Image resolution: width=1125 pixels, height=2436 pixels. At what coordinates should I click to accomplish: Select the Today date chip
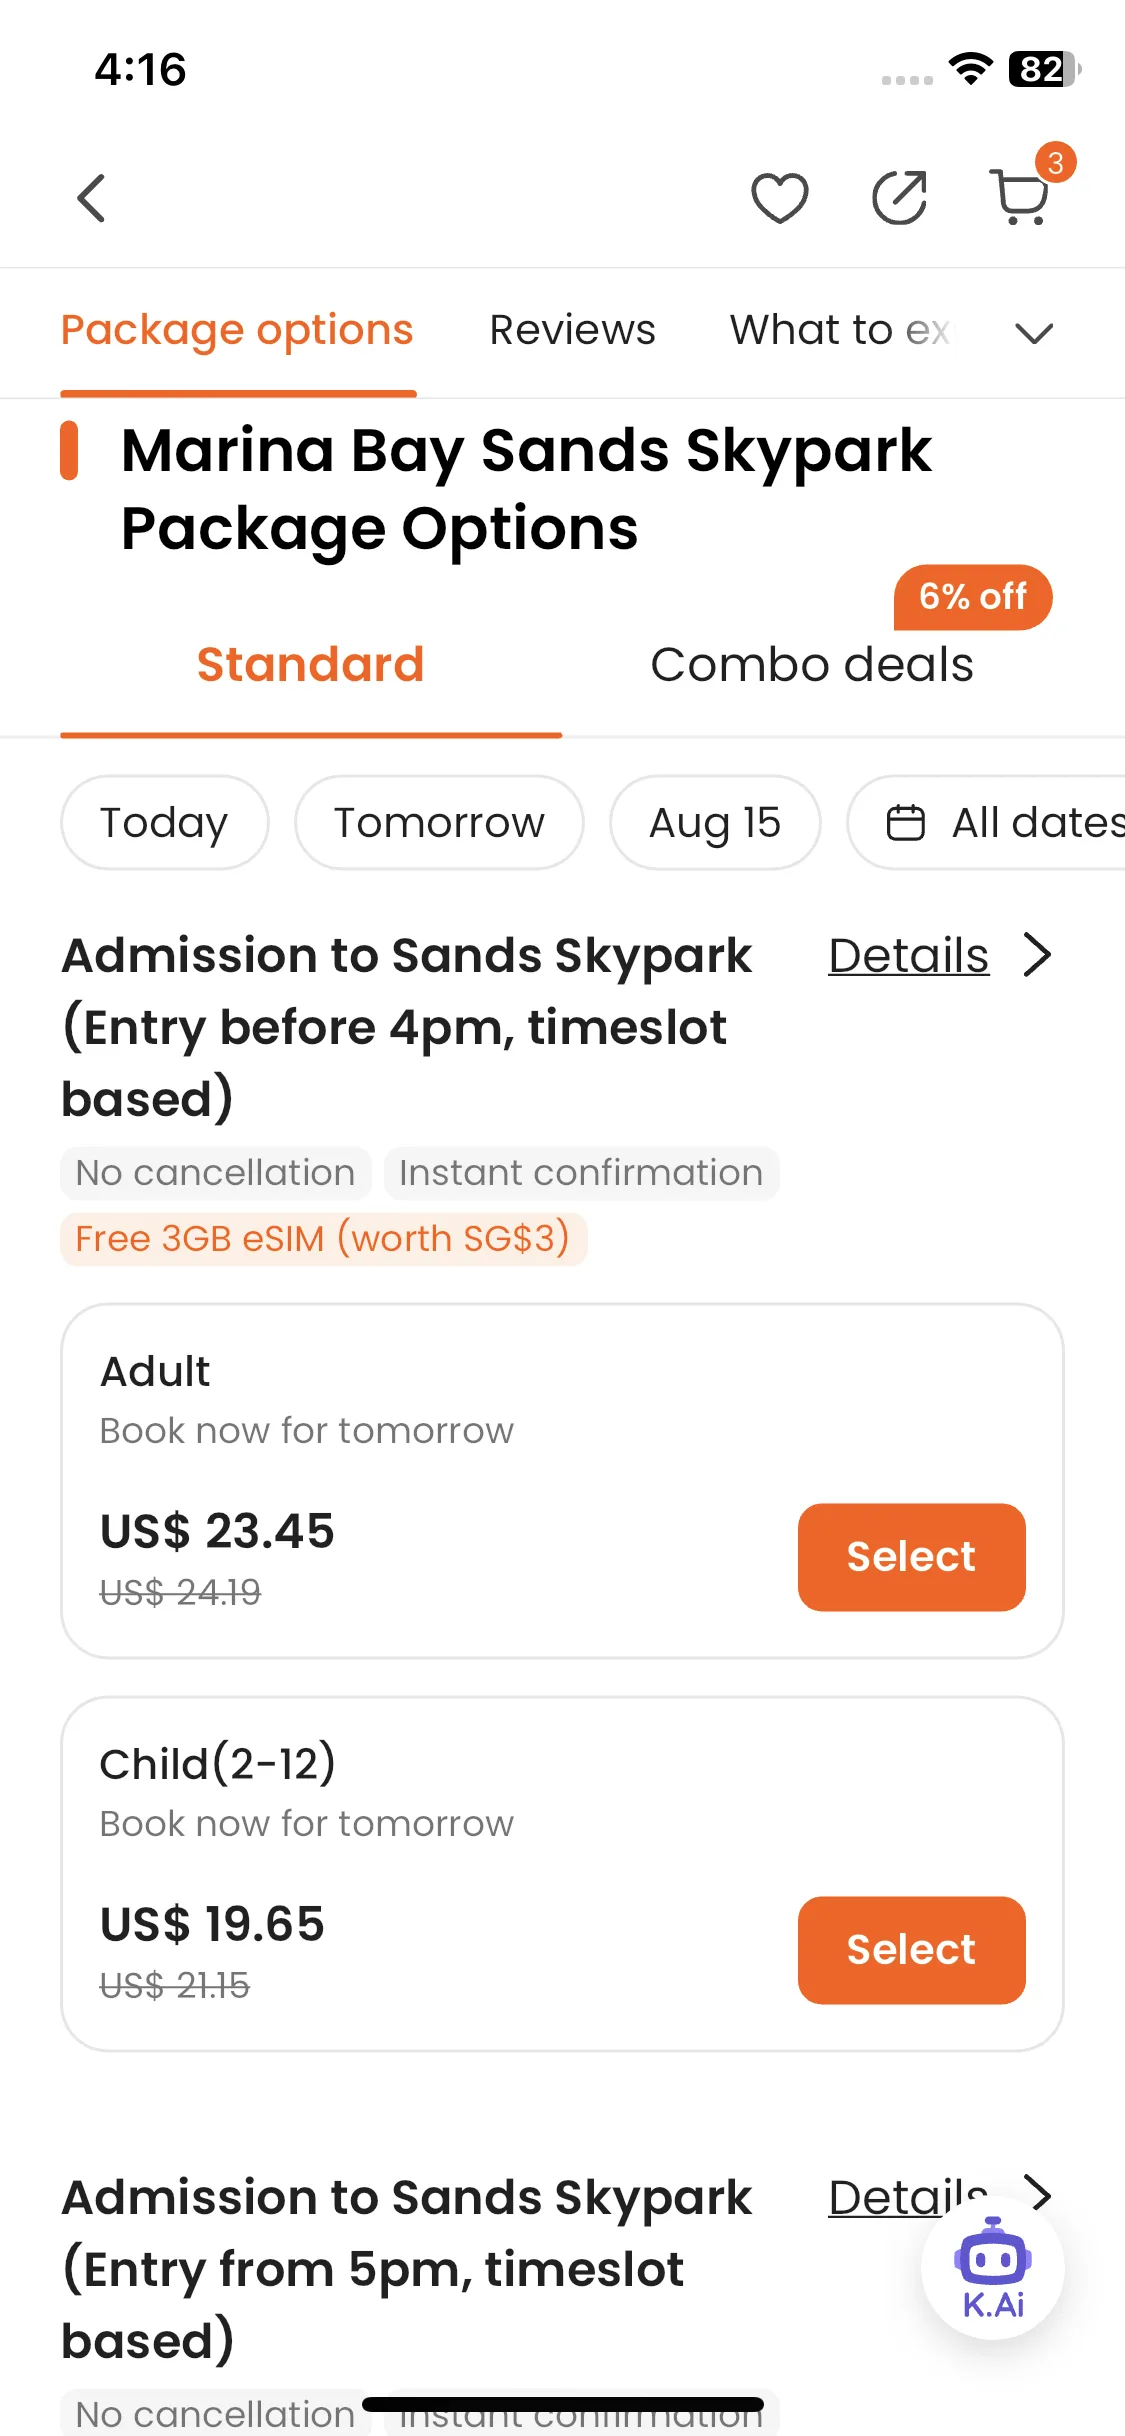pos(165,823)
